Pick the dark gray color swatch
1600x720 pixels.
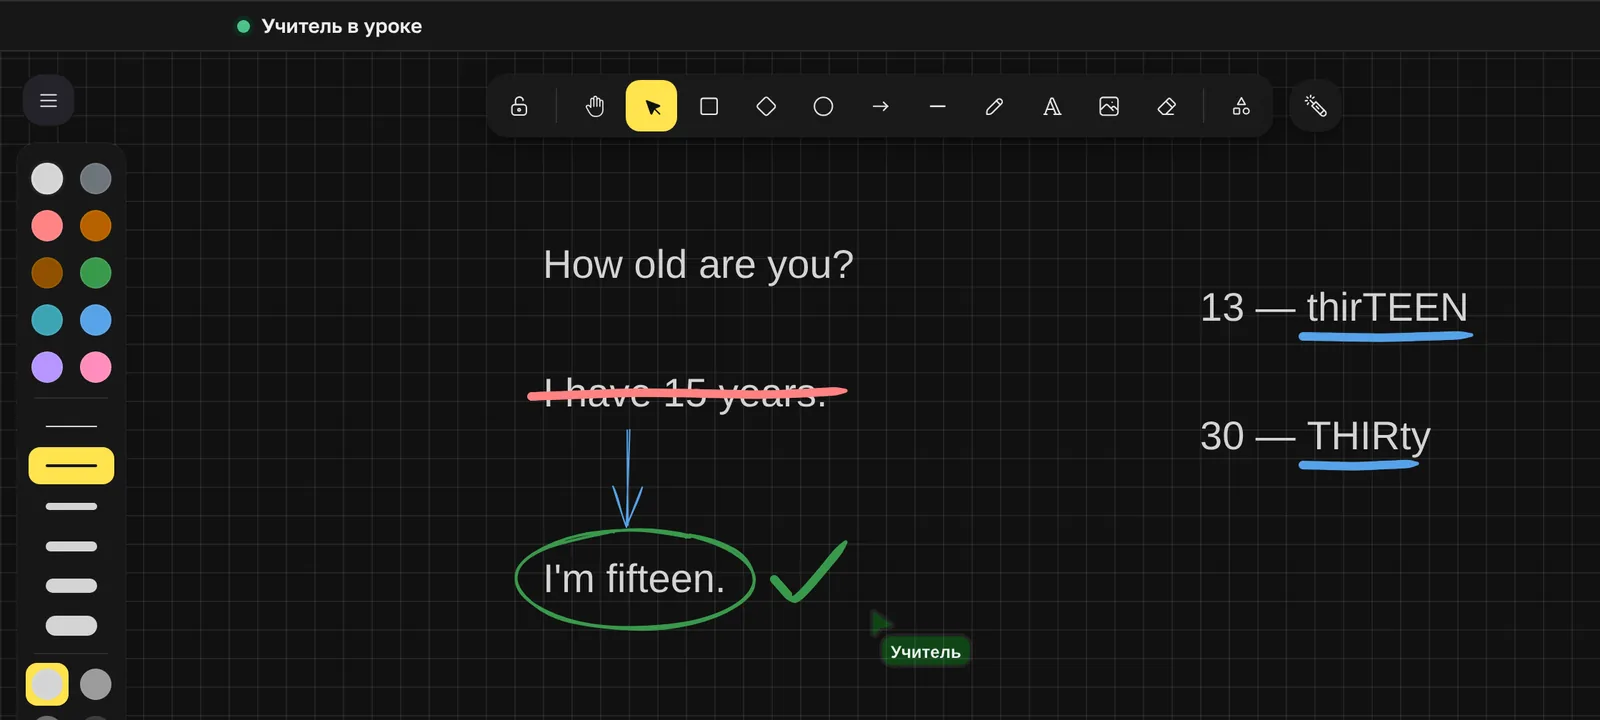pos(96,179)
